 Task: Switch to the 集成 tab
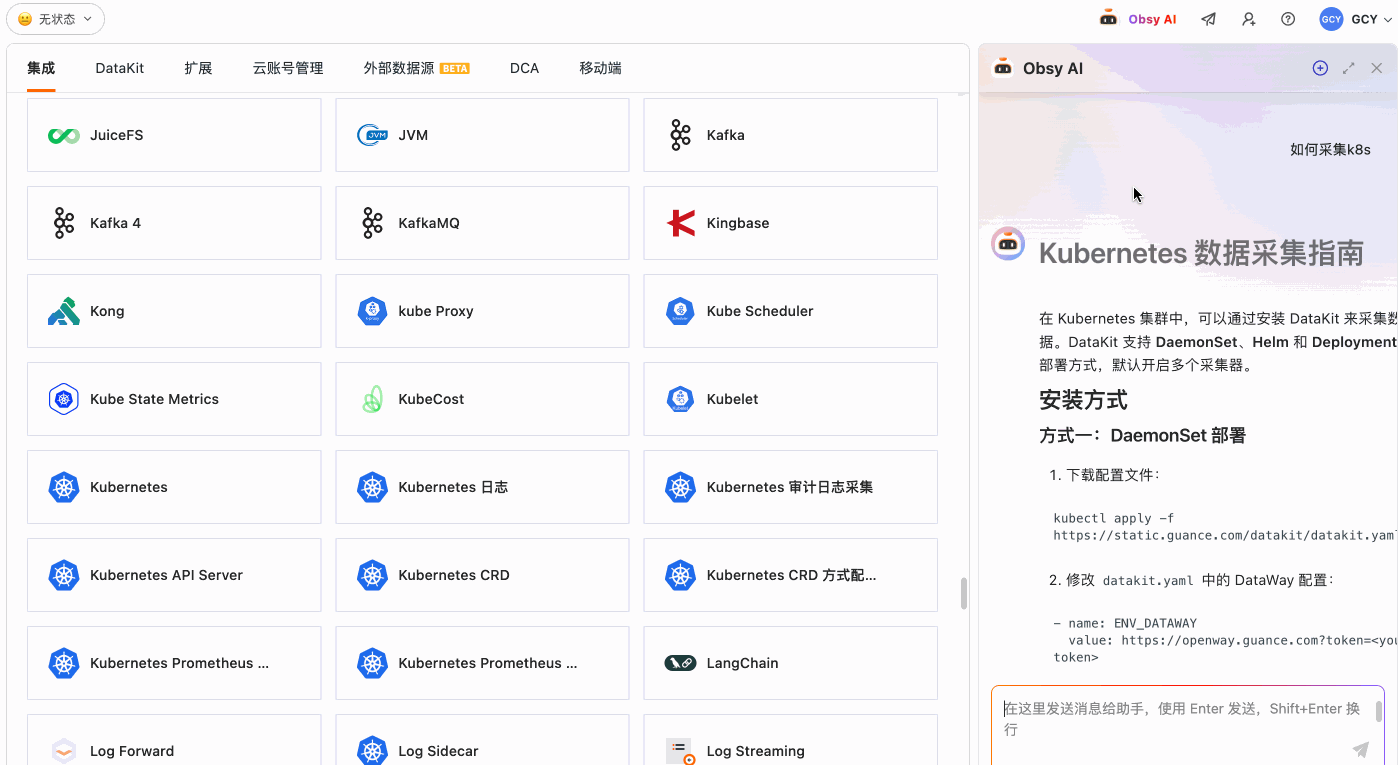click(41, 68)
